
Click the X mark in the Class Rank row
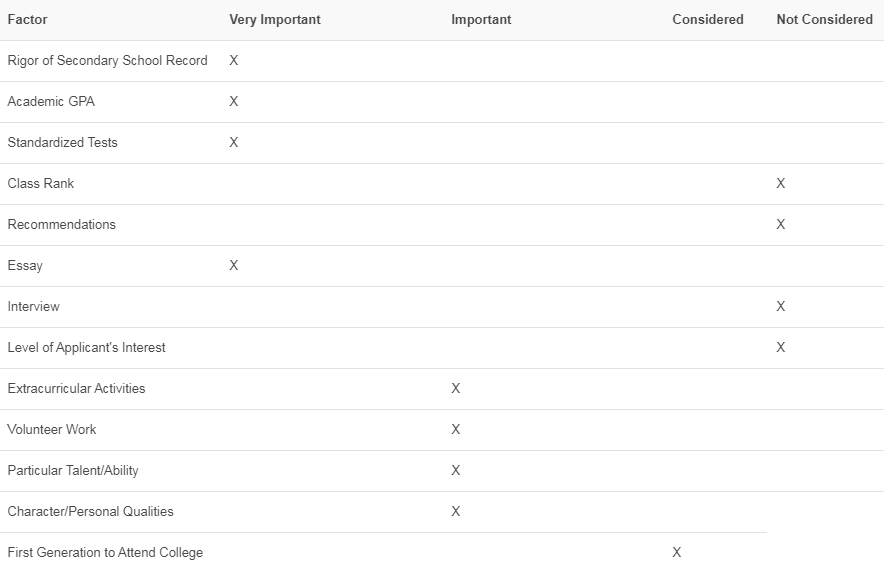point(781,183)
